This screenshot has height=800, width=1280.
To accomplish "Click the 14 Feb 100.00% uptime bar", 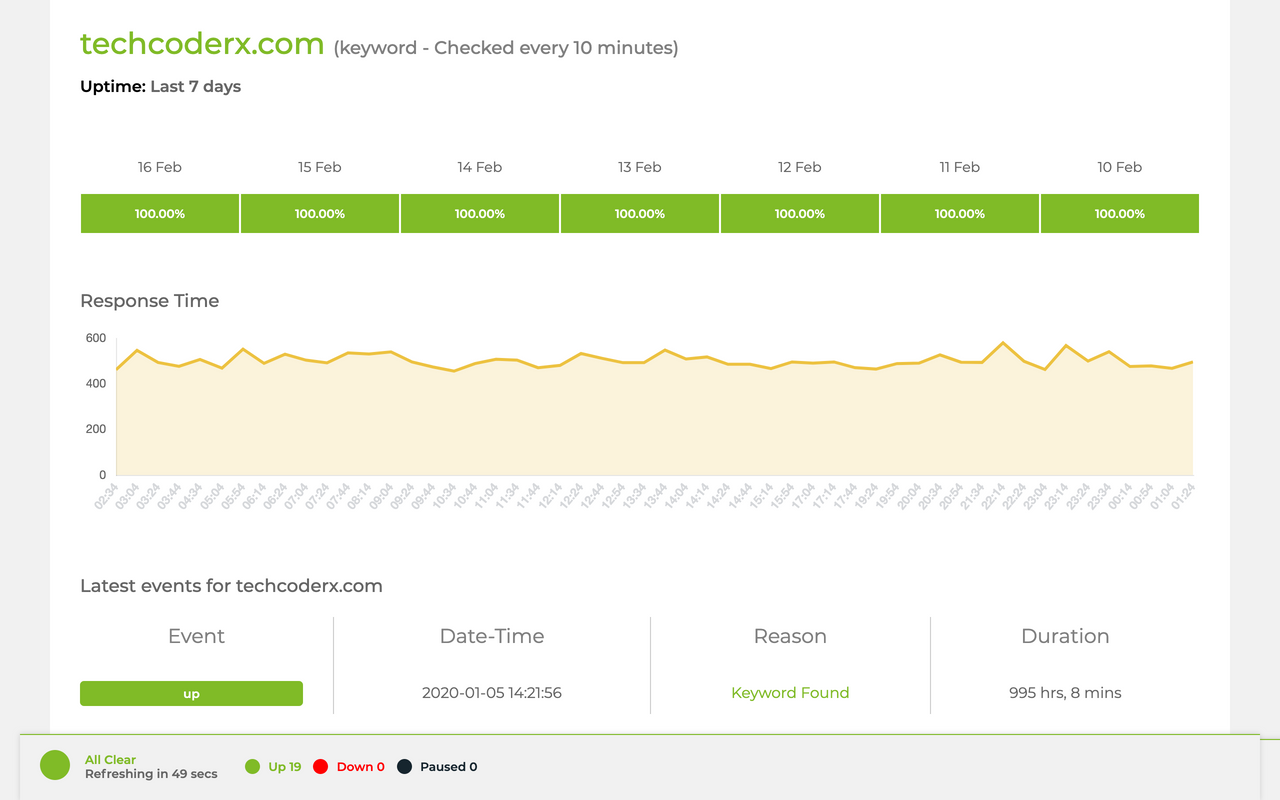I will [x=480, y=214].
